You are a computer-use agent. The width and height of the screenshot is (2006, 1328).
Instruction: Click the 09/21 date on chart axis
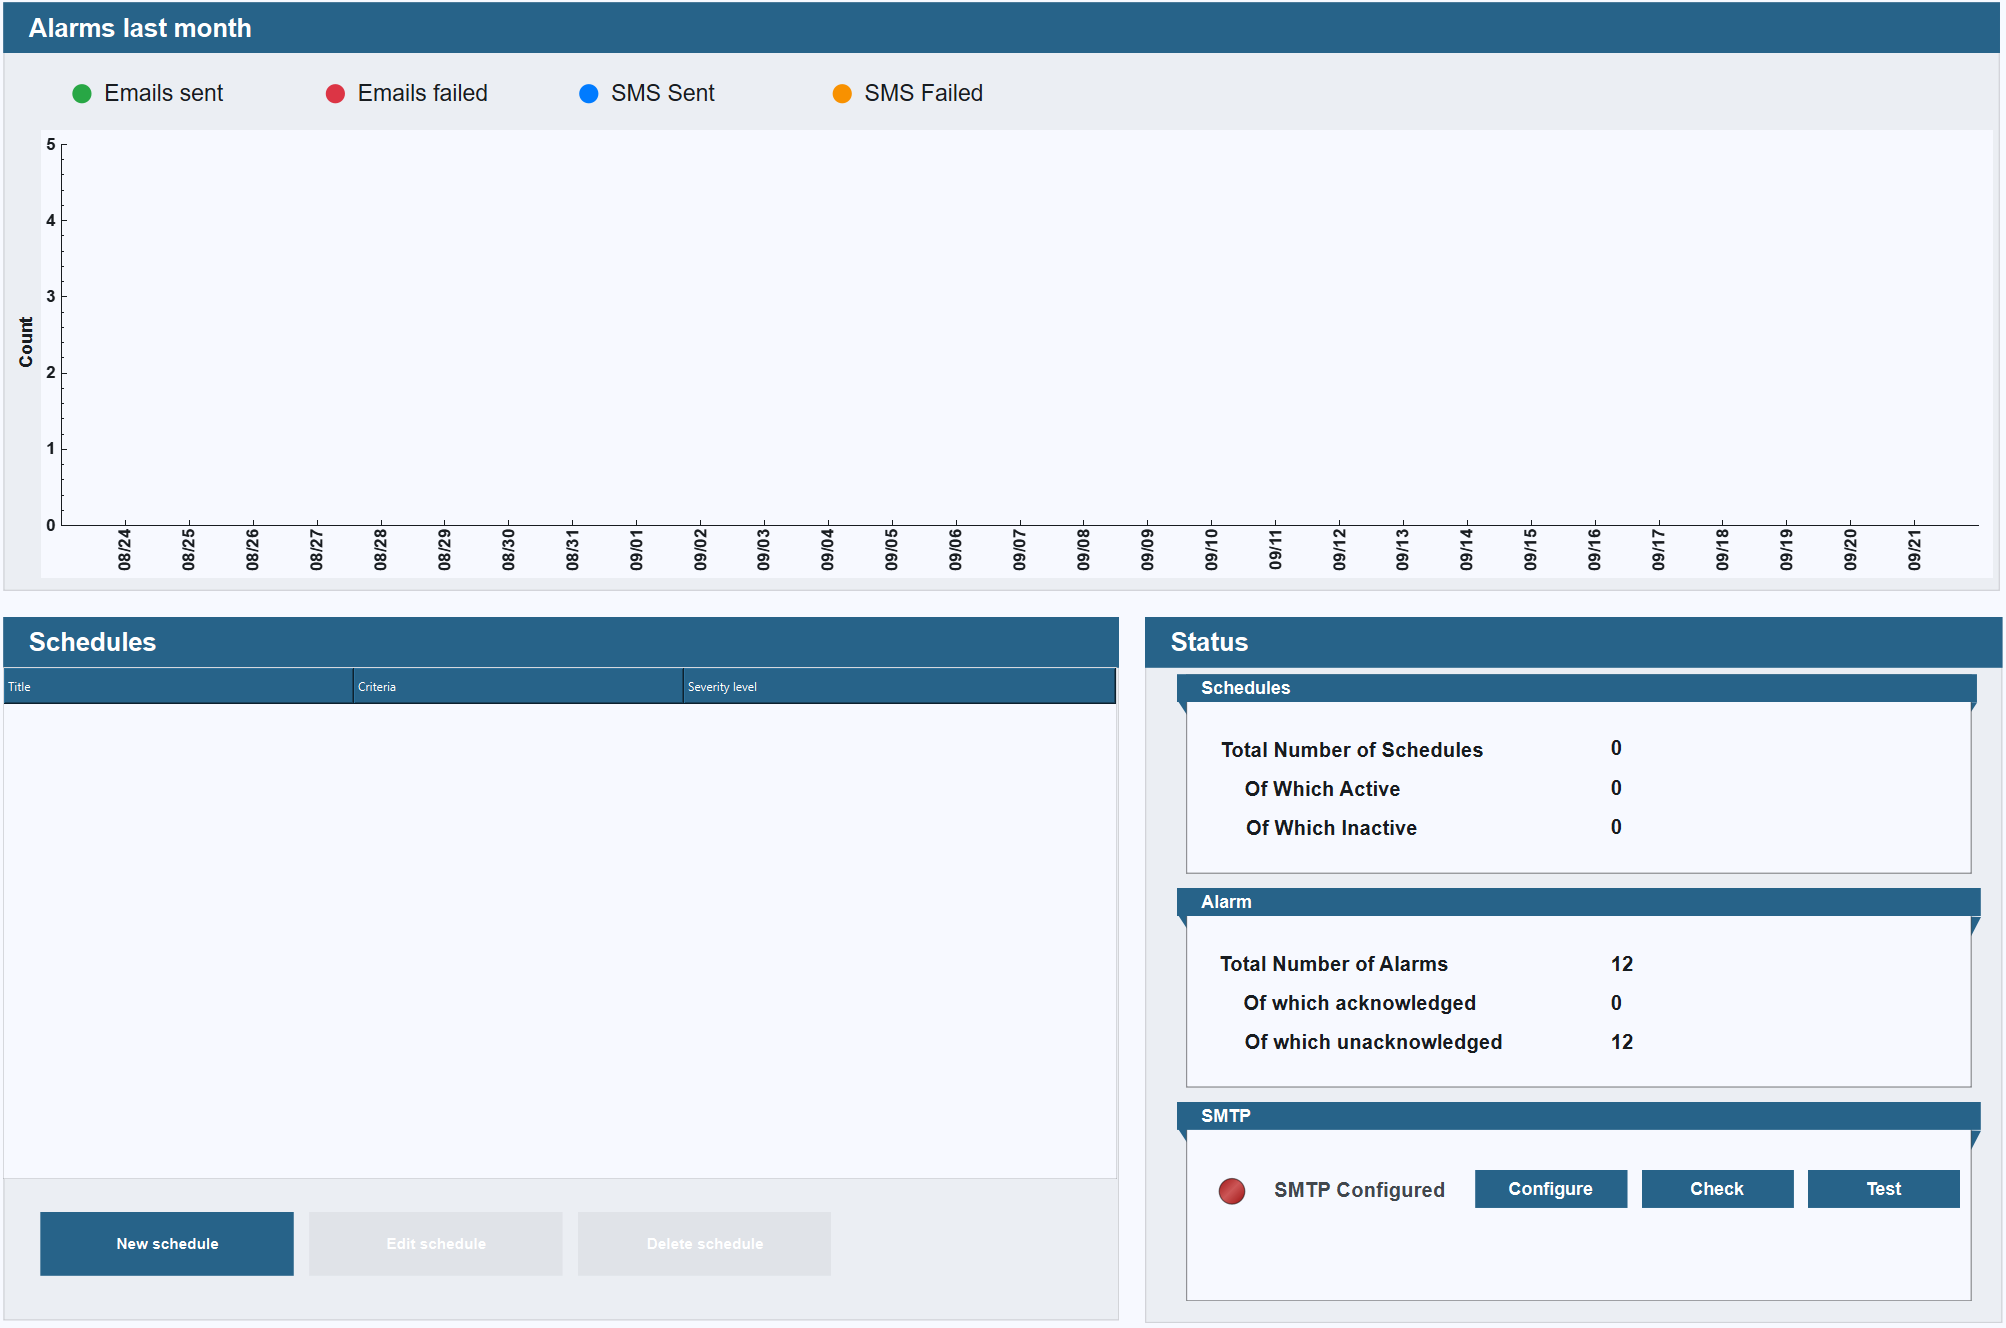click(x=1914, y=550)
